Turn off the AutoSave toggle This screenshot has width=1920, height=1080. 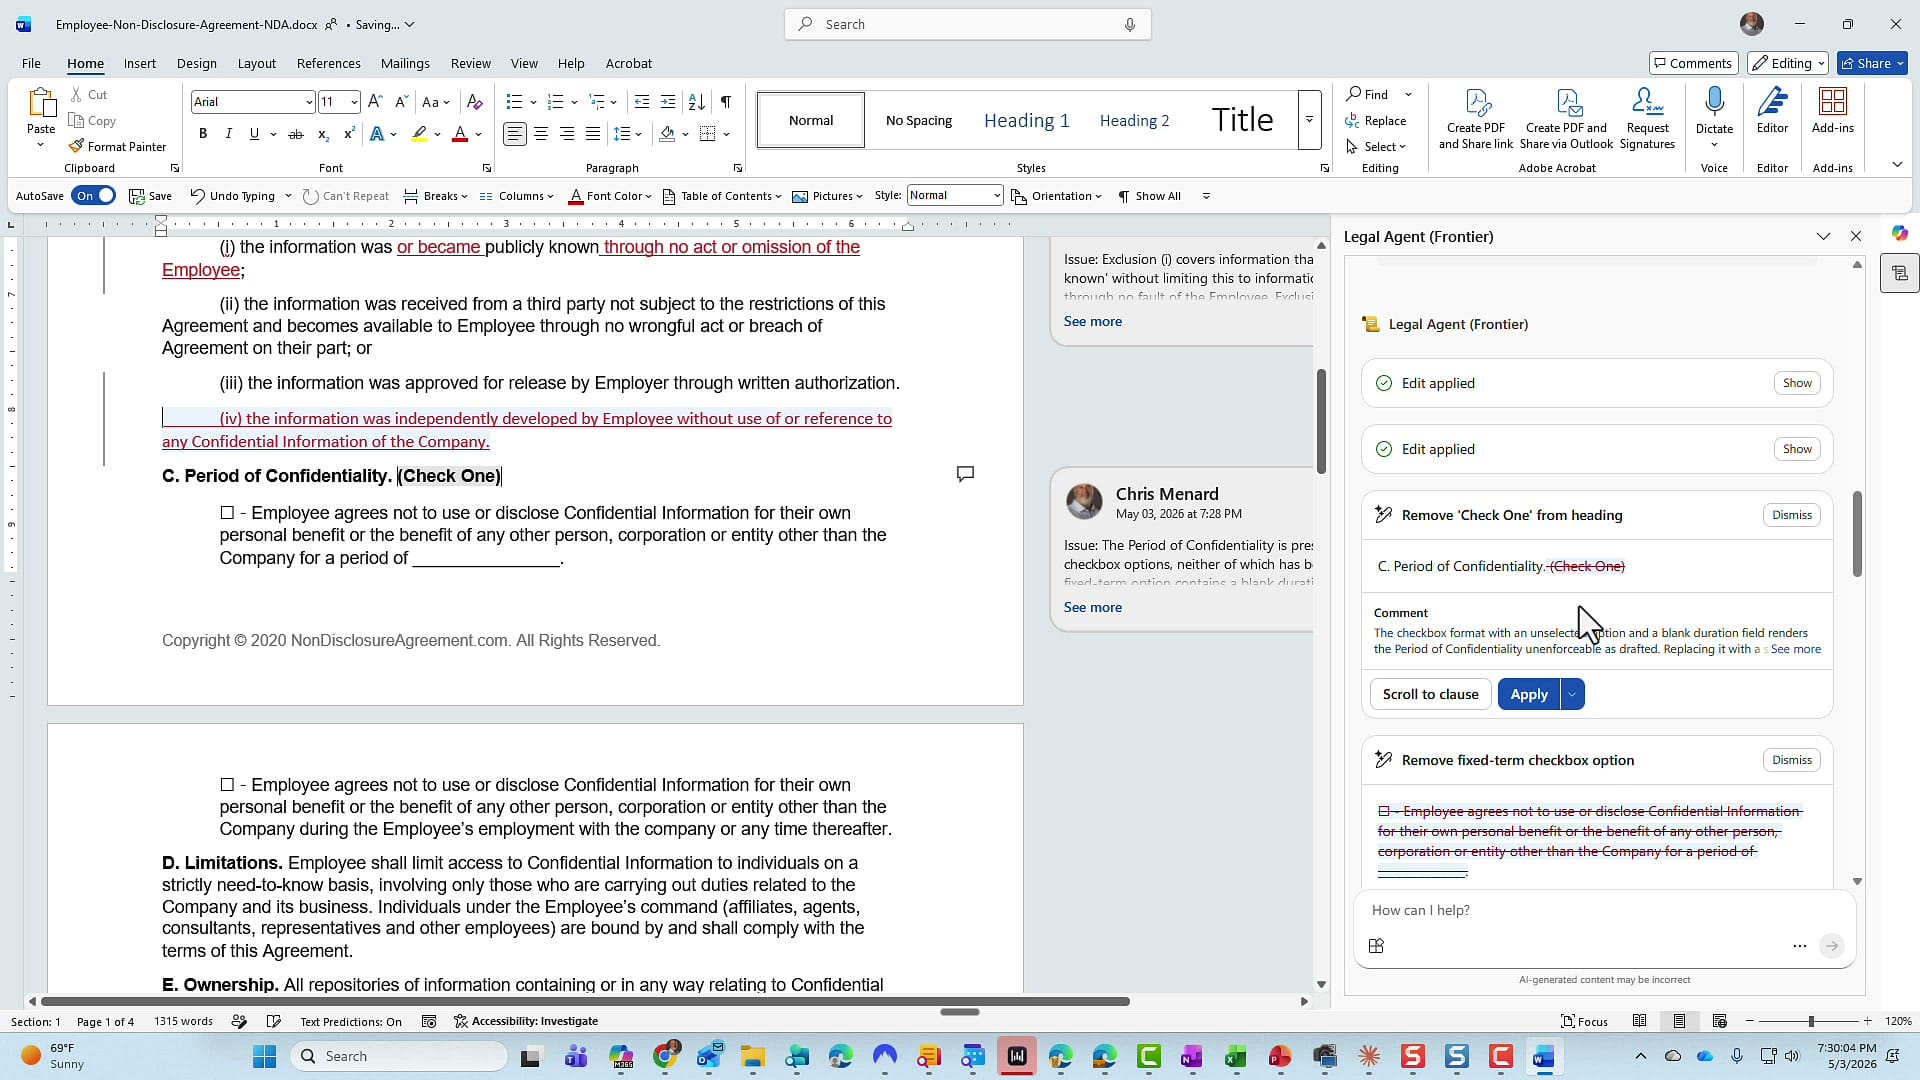pos(94,196)
